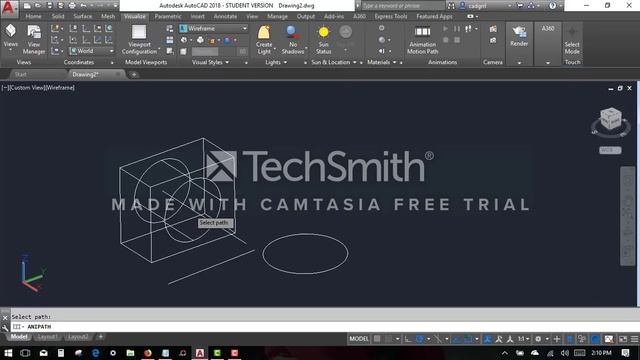640x360 pixels.
Task: Switch to the Parametric ribbon tab
Action: click(168, 16)
